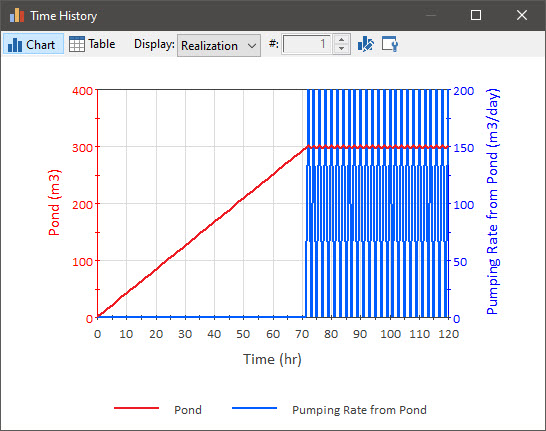
Task: Click the 300 label on left axis
Action: (83, 148)
